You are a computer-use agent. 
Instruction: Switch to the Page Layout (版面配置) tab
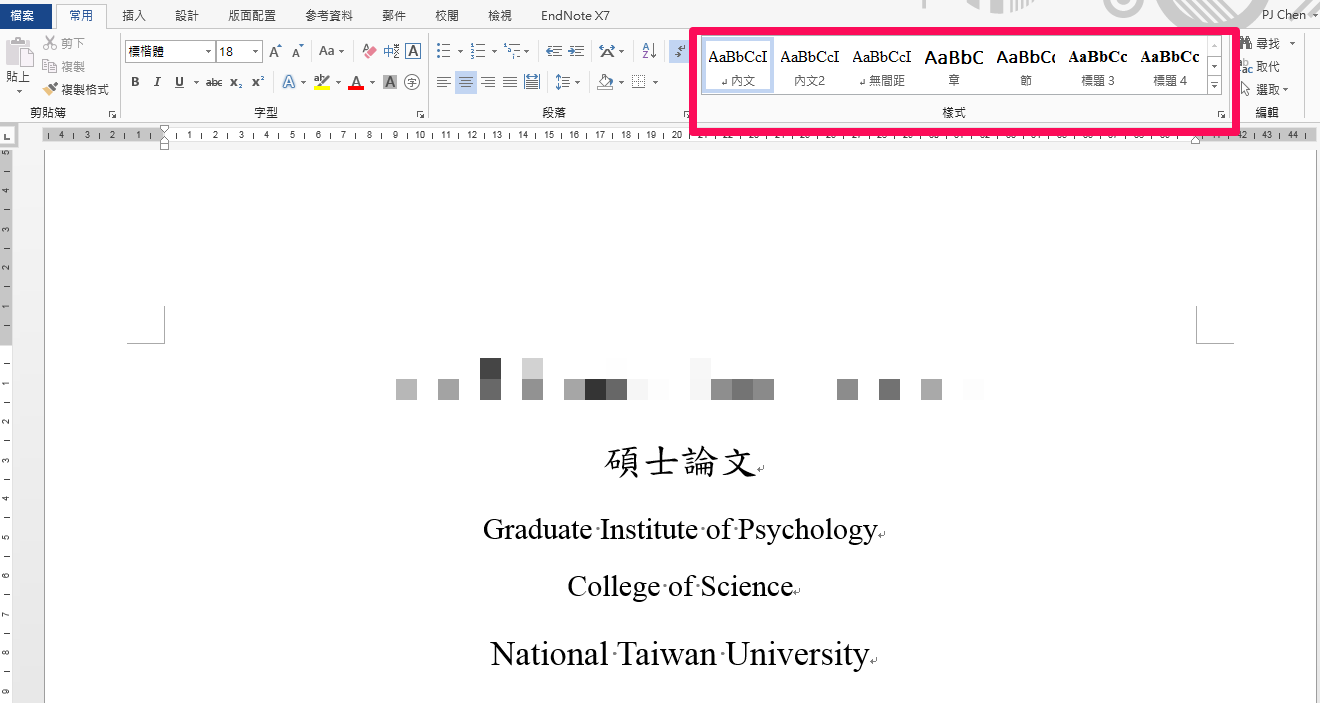(252, 16)
